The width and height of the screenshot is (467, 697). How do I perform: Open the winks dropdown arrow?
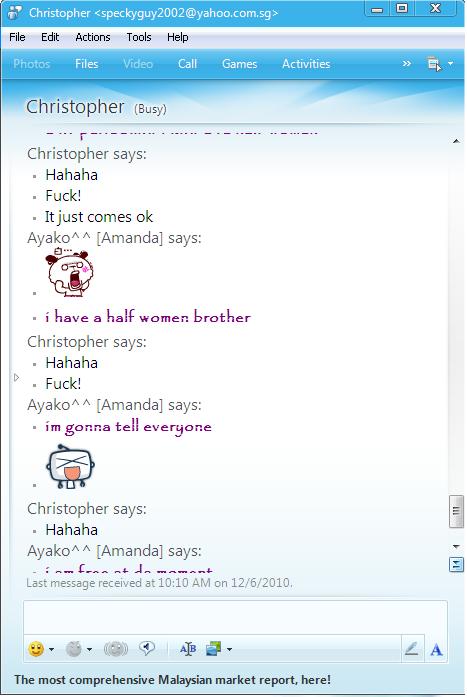point(89,649)
